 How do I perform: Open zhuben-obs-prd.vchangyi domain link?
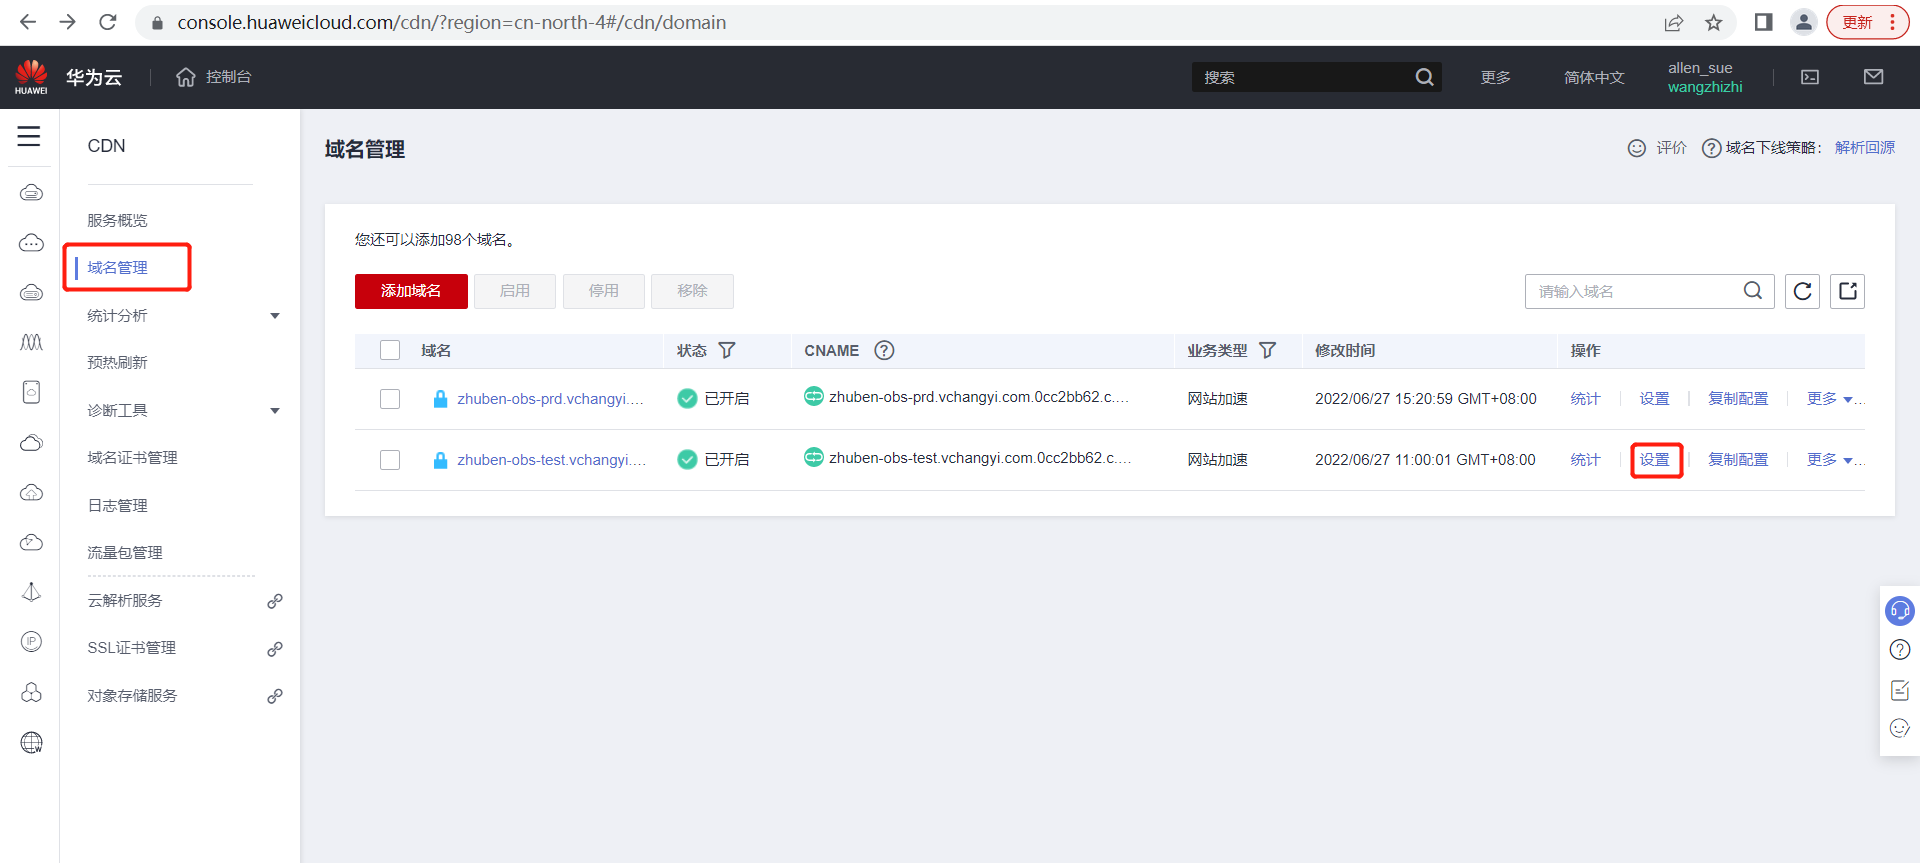pos(550,399)
